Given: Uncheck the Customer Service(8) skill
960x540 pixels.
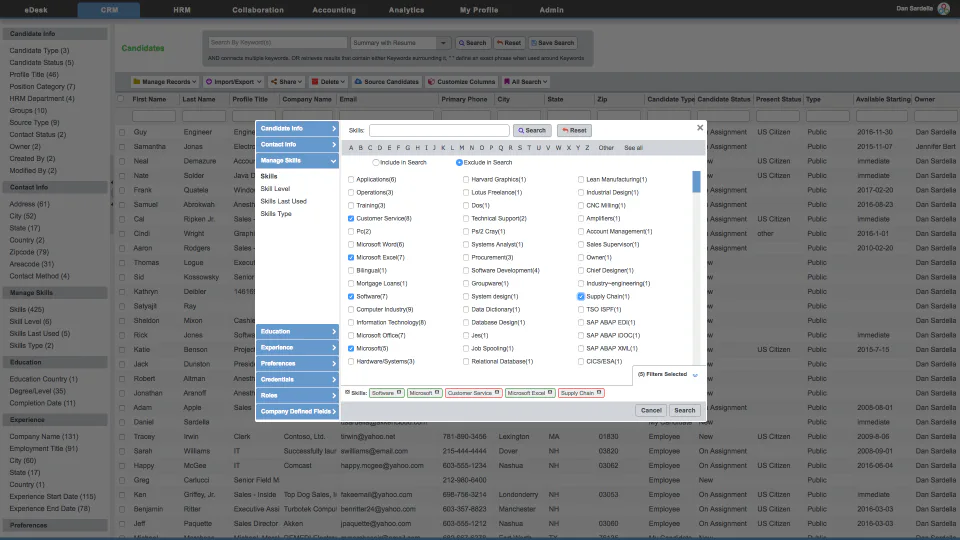Looking at the screenshot, I should coord(351,219).
